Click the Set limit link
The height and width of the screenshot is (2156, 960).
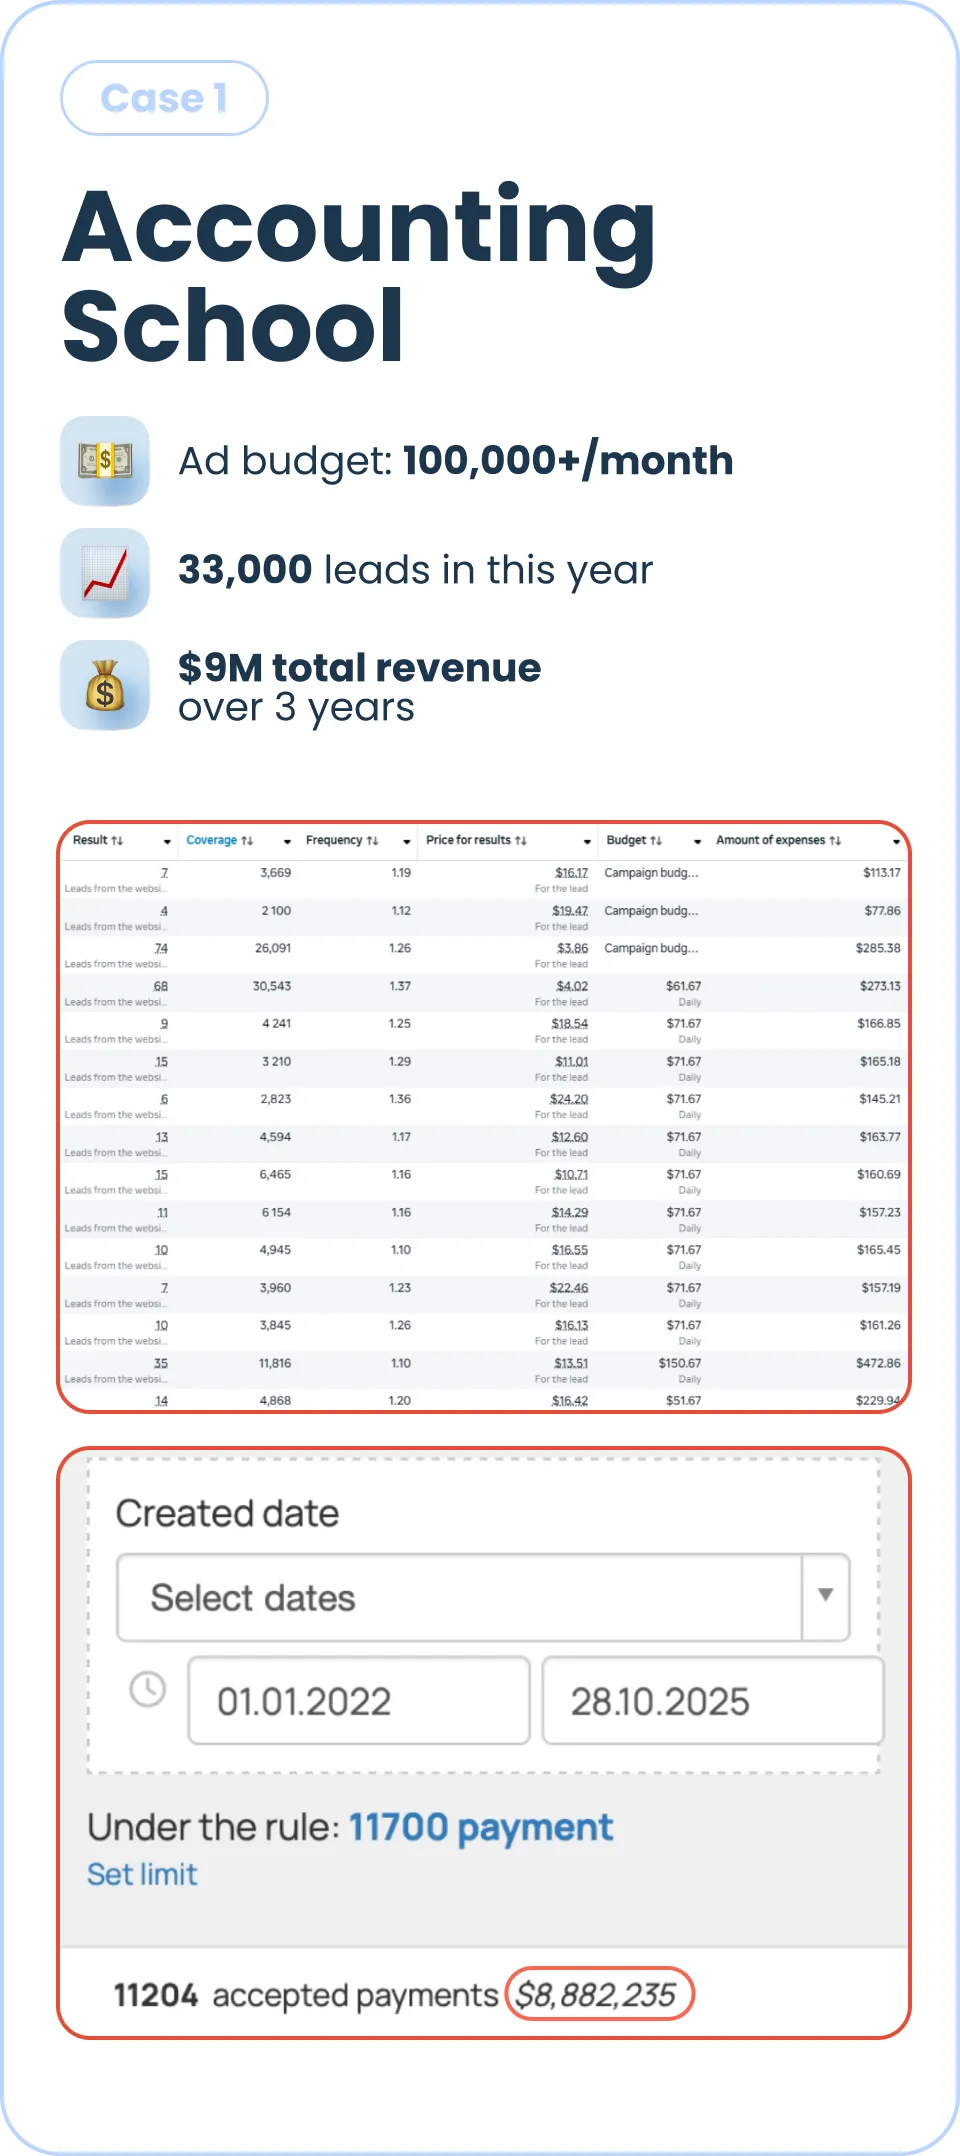coord(142,1874)
